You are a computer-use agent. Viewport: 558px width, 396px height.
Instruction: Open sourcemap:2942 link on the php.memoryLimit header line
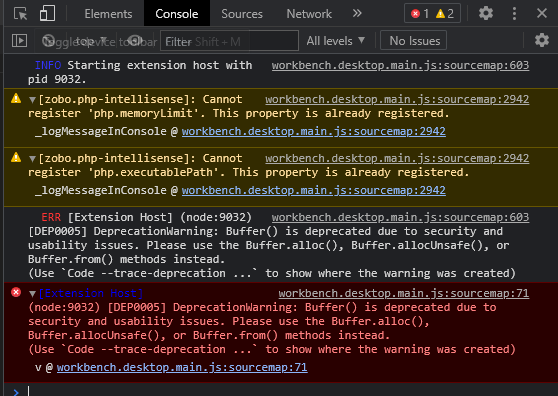point(397,99)
